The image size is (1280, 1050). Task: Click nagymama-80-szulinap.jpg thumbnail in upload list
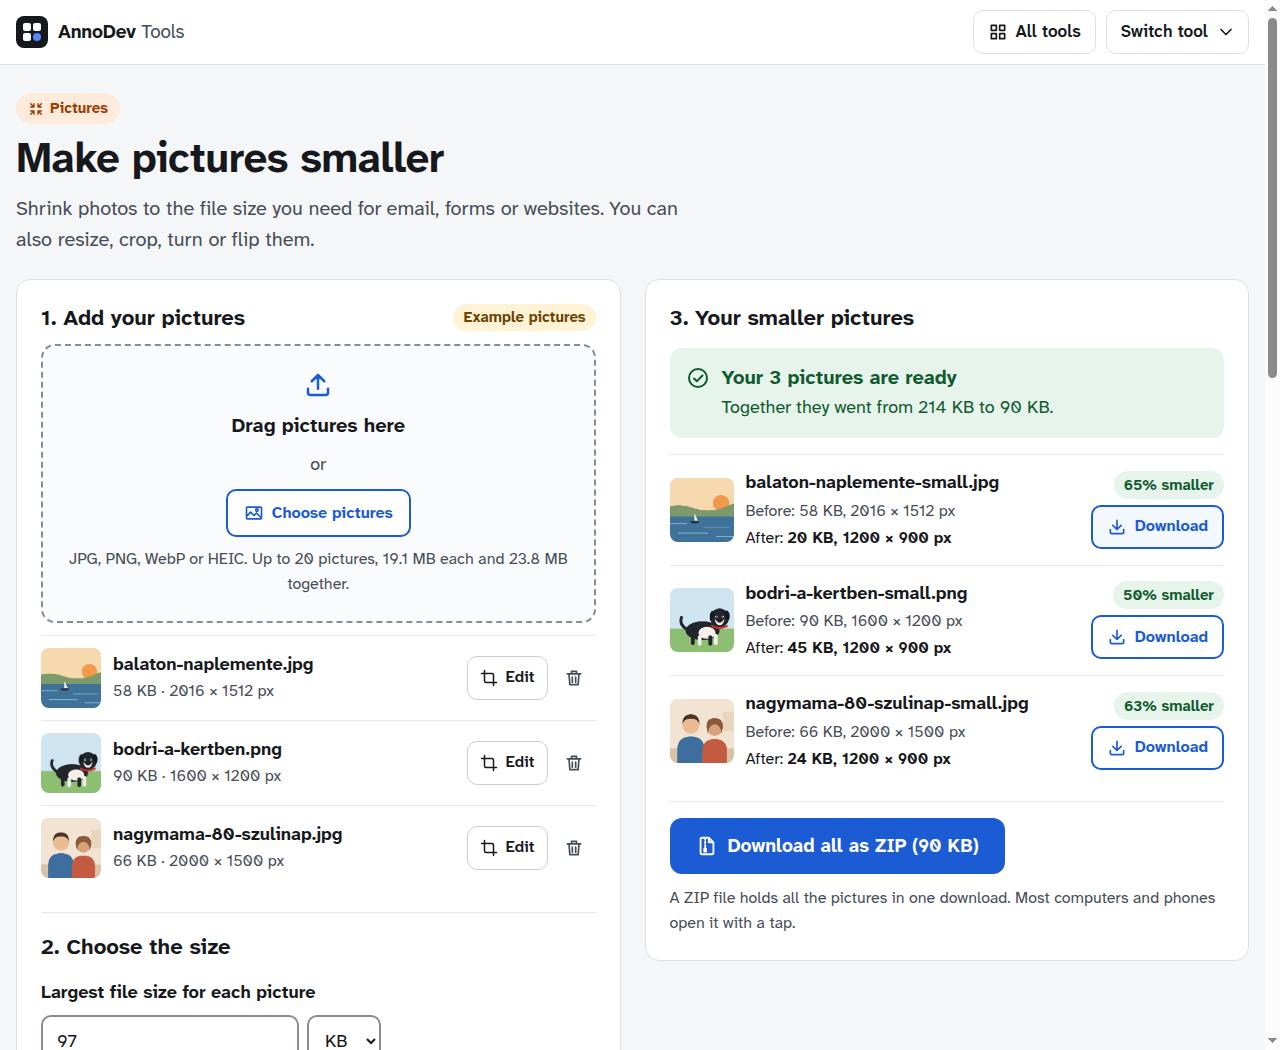coord(71,848)
